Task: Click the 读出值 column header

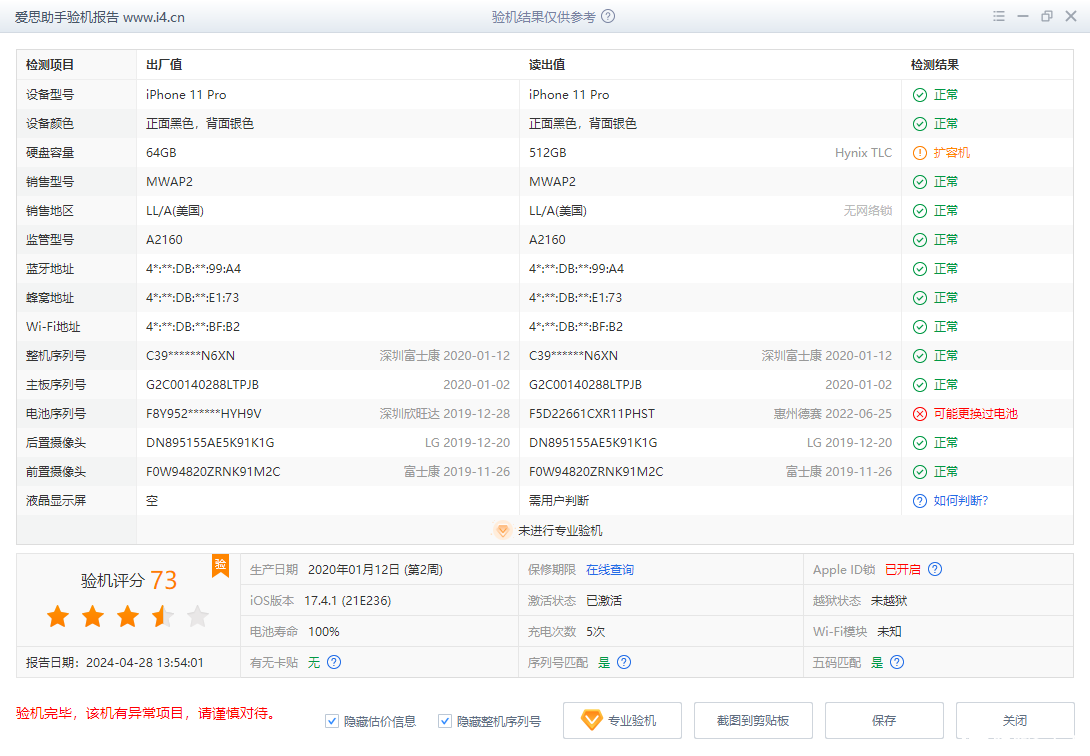Action: tap(547, 65)
